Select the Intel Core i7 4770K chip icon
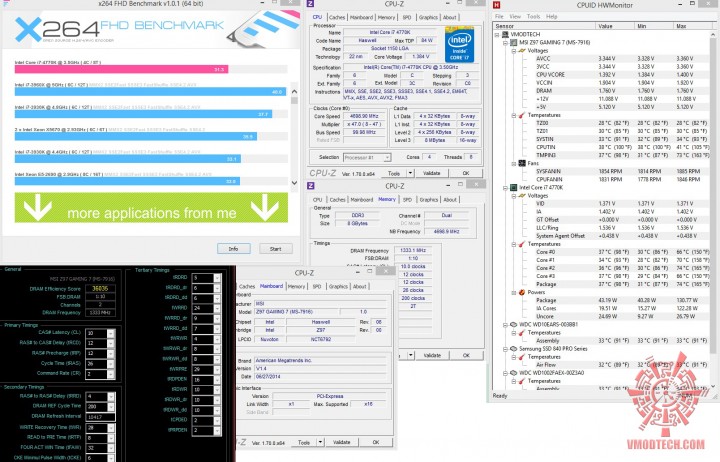 click(x=513, y=187)
